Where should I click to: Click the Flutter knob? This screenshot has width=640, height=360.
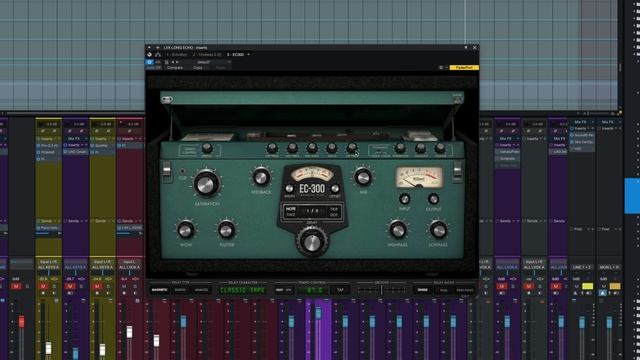(226, 230)
